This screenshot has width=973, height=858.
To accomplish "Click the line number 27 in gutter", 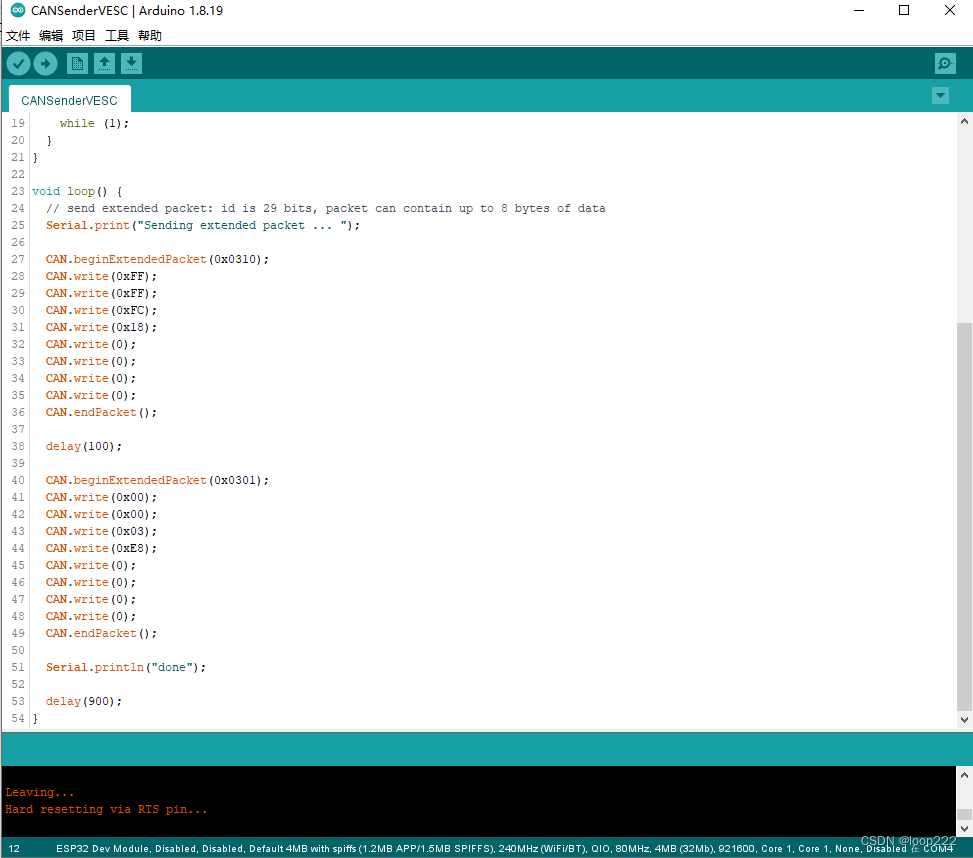I will (18, 259).
